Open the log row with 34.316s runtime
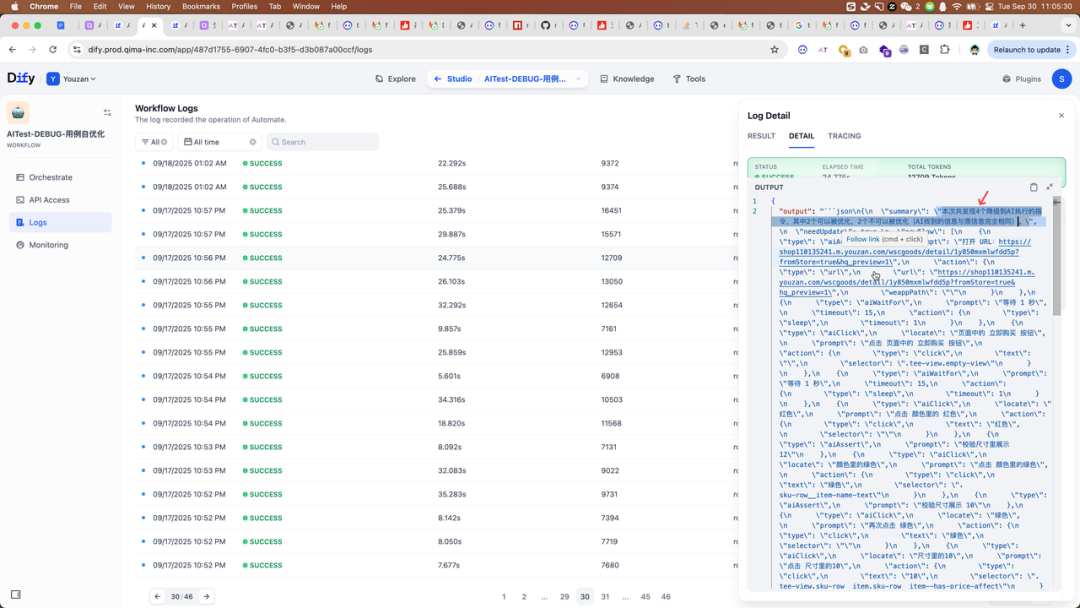This screenshot has width=1080, height=608. [437, 399]
